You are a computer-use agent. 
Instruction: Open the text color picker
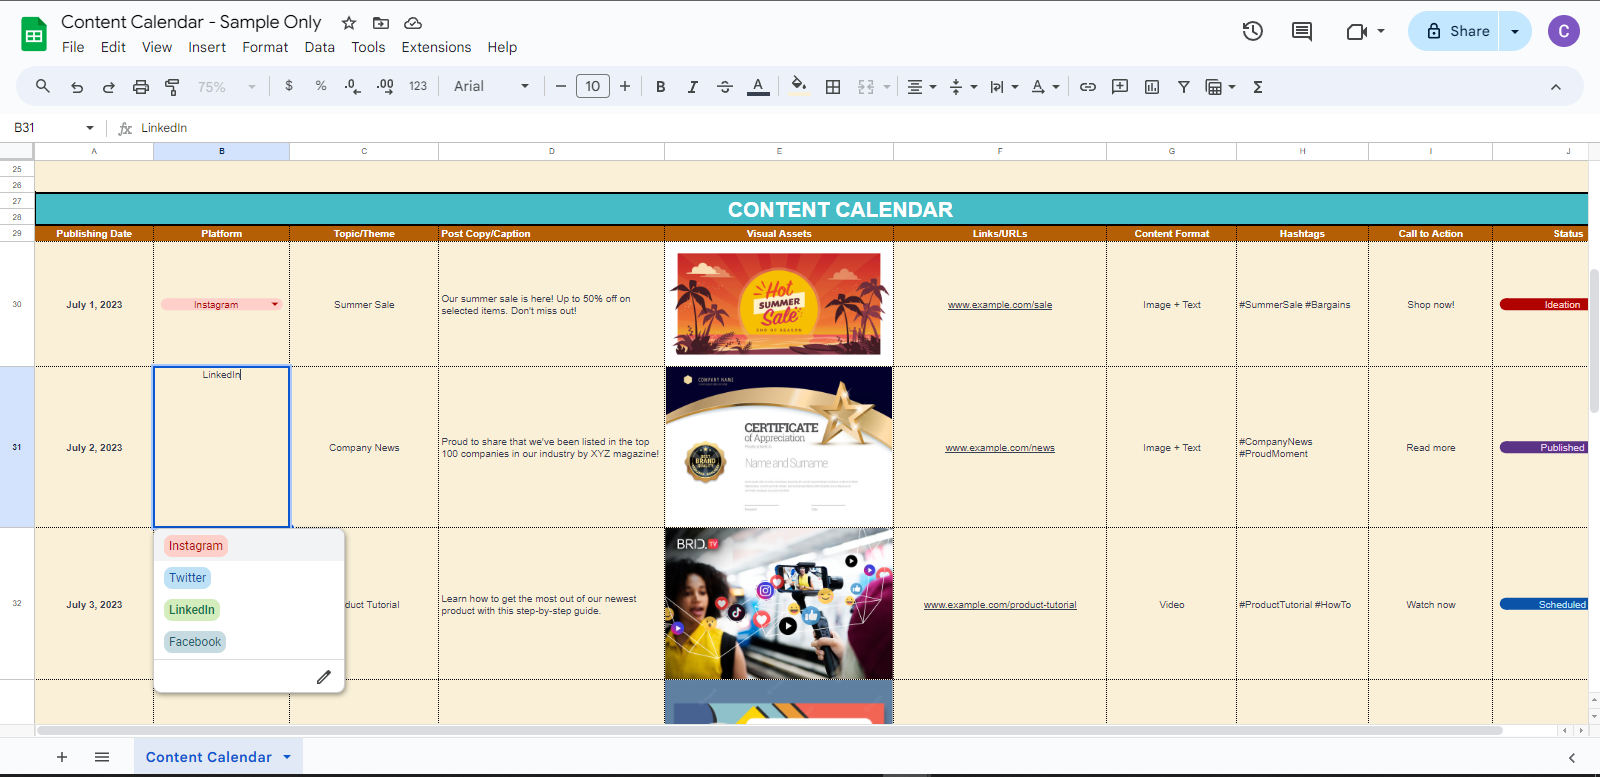[x=758, y=87]
